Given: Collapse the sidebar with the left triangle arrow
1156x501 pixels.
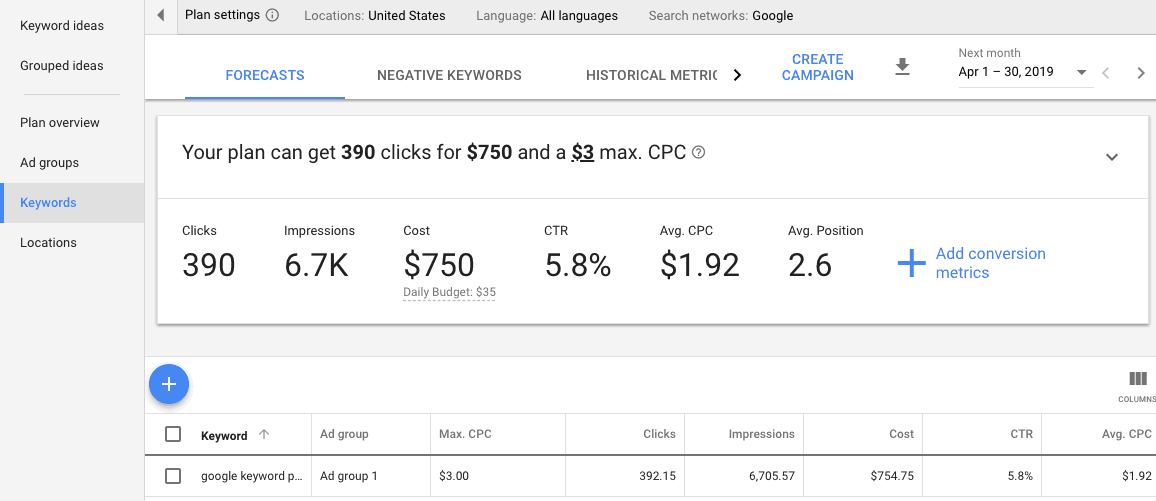Looking at the screenshot, I should pyautogui.click(x=161, y=16).
